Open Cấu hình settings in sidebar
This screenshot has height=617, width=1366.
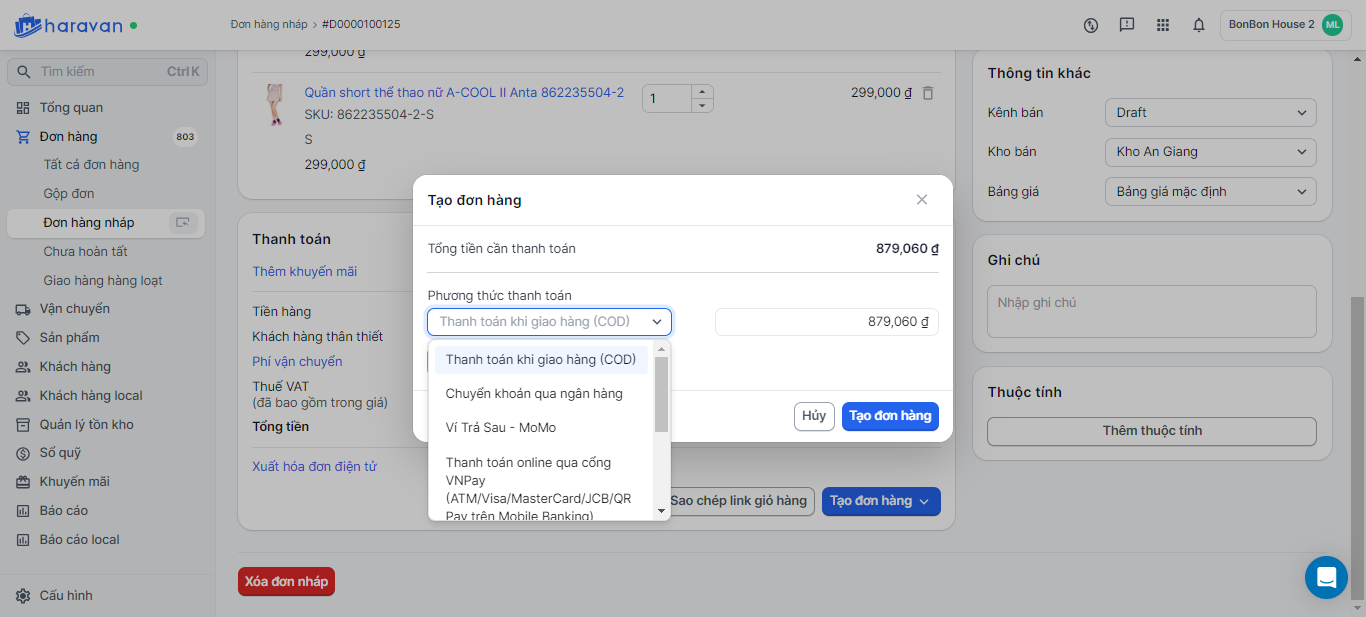[x=66, y=596]
